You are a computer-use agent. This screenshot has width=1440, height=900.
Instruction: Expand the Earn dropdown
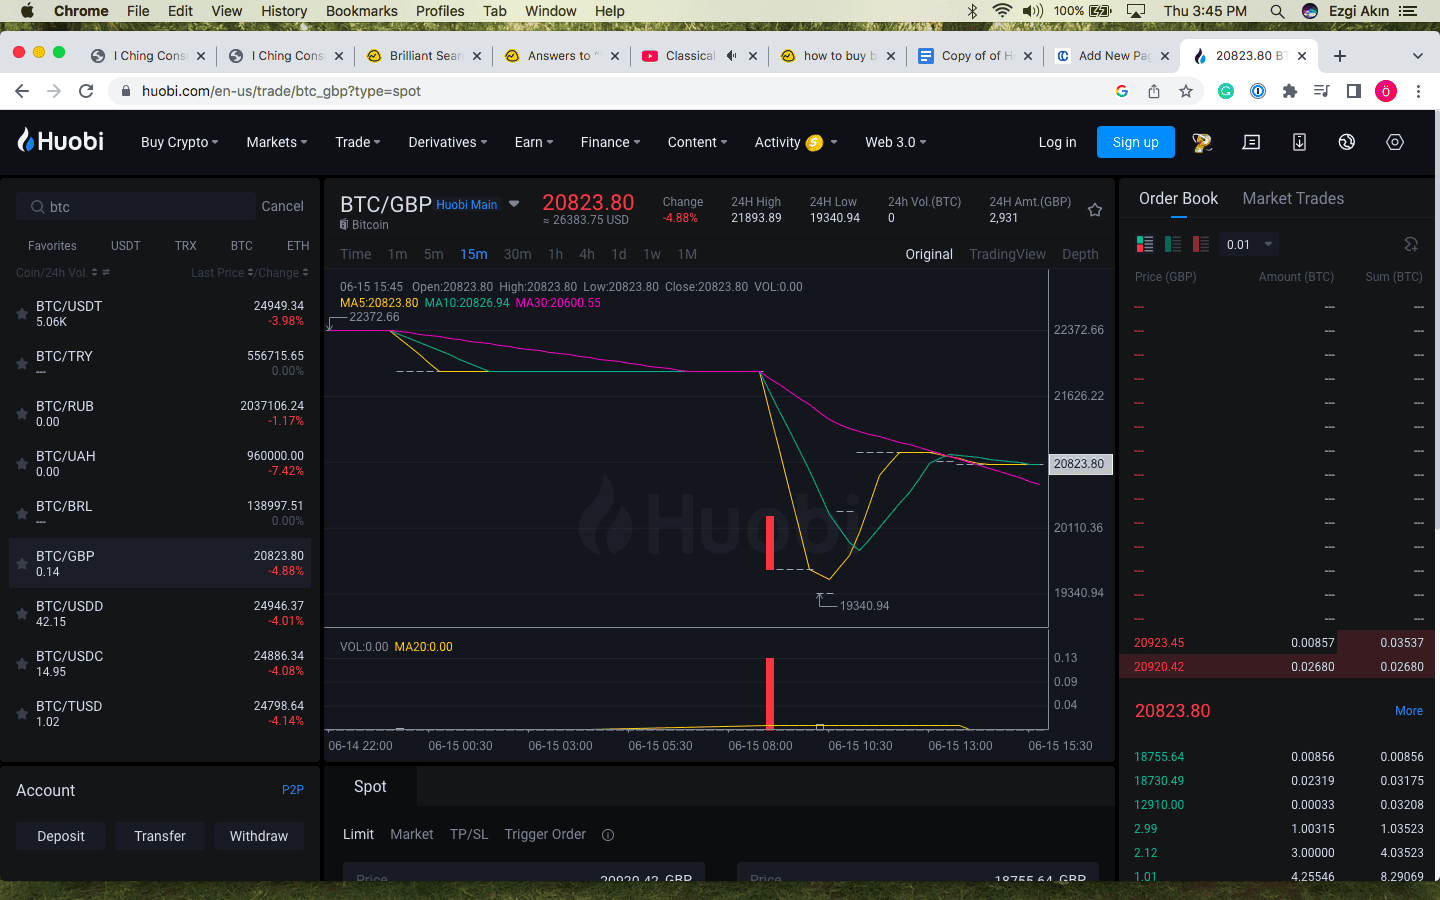534,142
